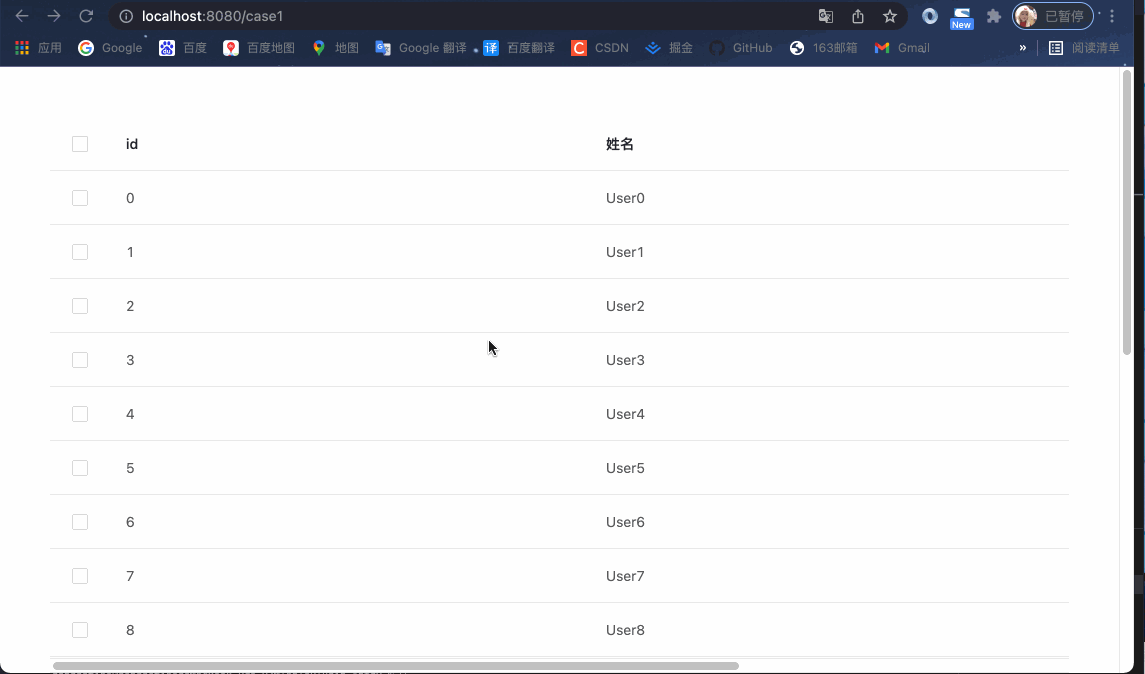This screenshot has width=1145, height=674.
Task: Open the CSDN bookmark
Action: 599,47
